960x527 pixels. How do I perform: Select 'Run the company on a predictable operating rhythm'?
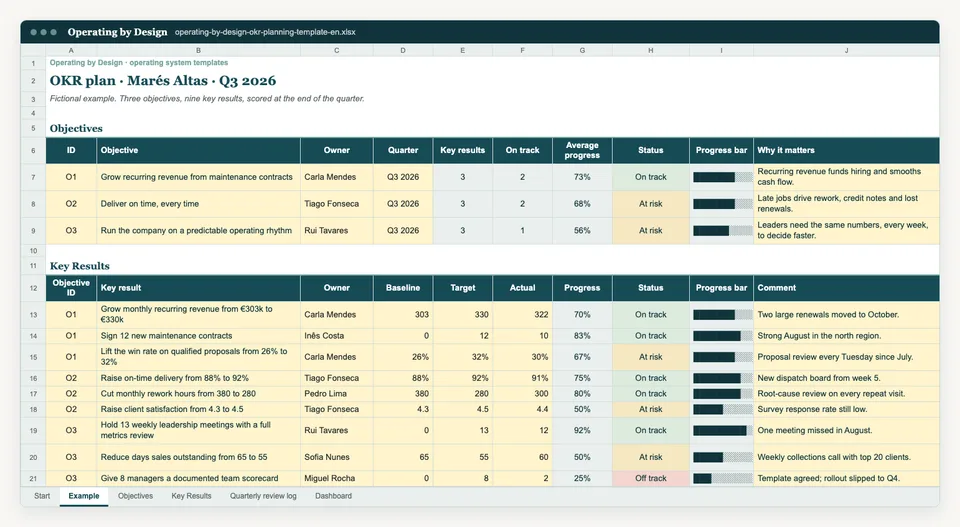tap(198, 231)
